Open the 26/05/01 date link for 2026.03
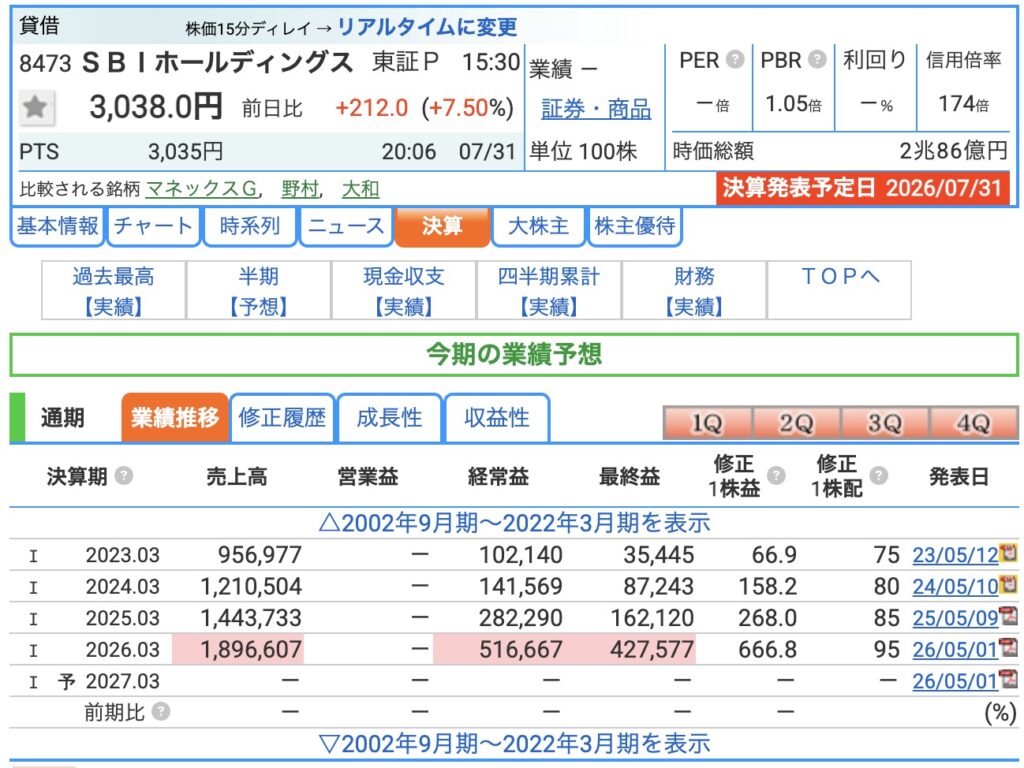1024x768 pixels. coord(955,650)
